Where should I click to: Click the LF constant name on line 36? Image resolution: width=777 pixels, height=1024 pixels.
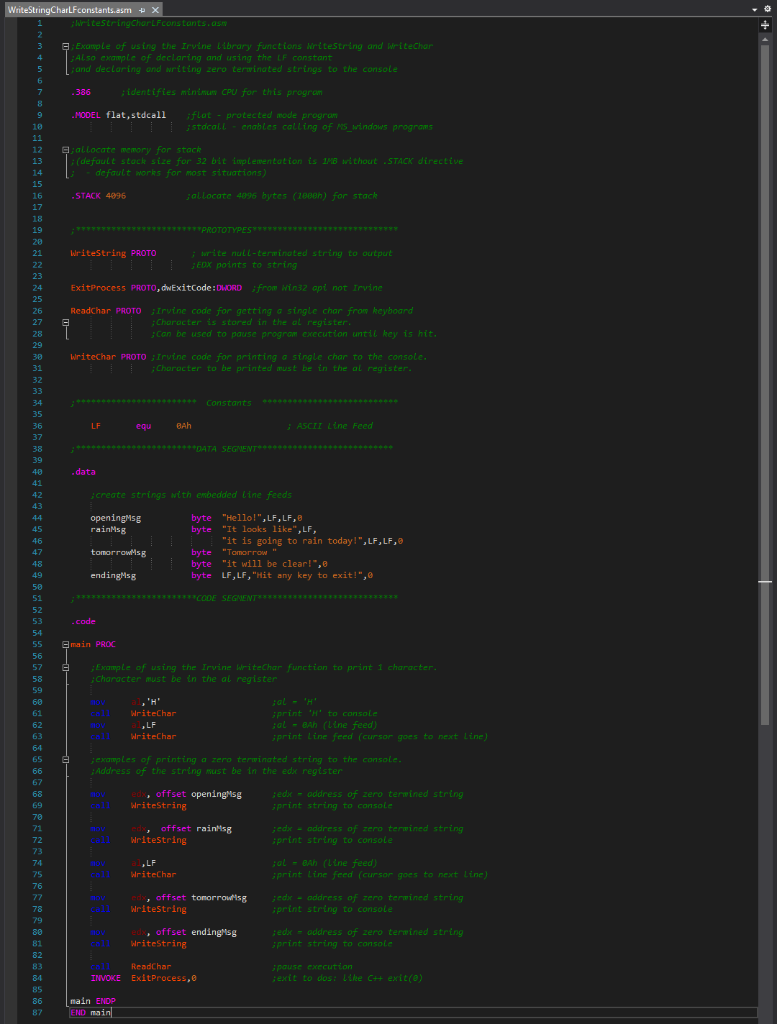coord(96,426)
